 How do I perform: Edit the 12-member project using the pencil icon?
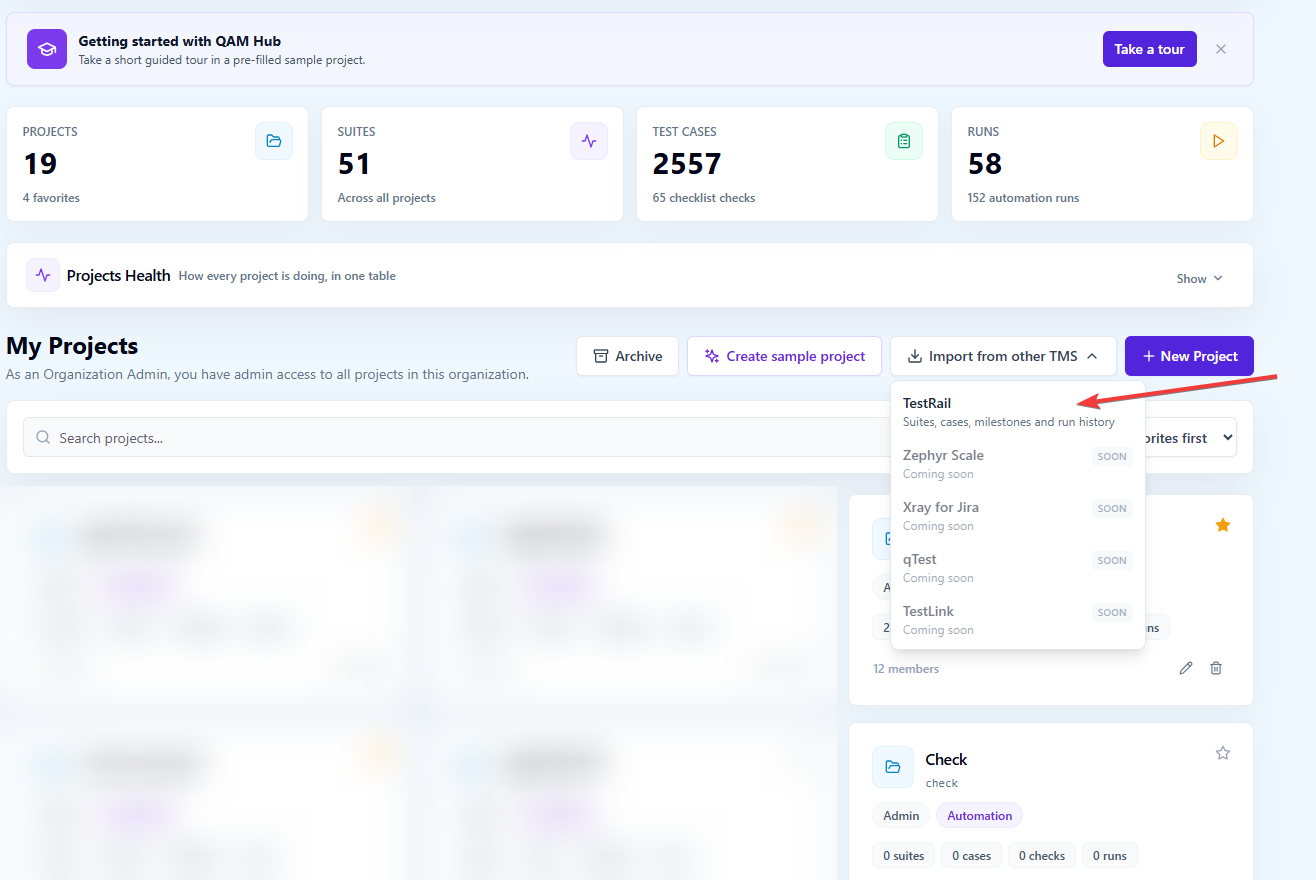(x=1186, y=668)
